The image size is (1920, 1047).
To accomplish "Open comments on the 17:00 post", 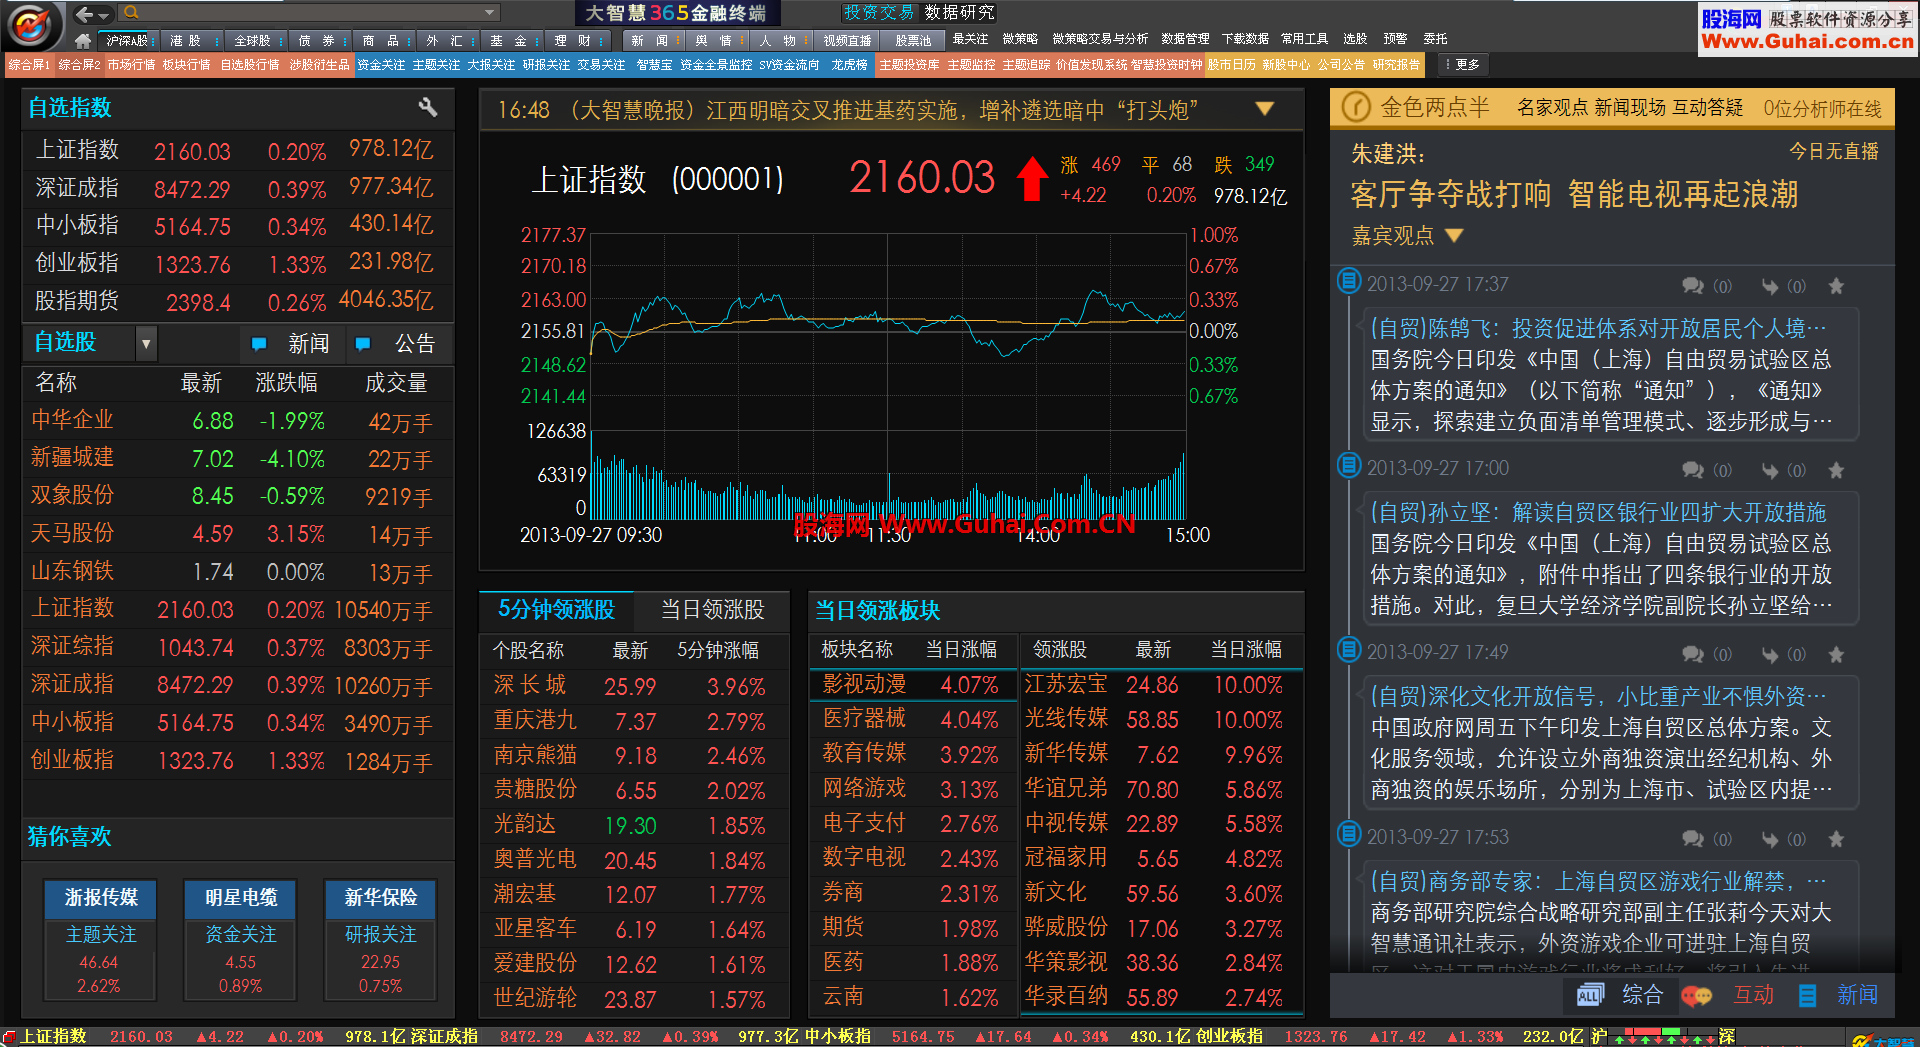I will [x=1693, y=470].
